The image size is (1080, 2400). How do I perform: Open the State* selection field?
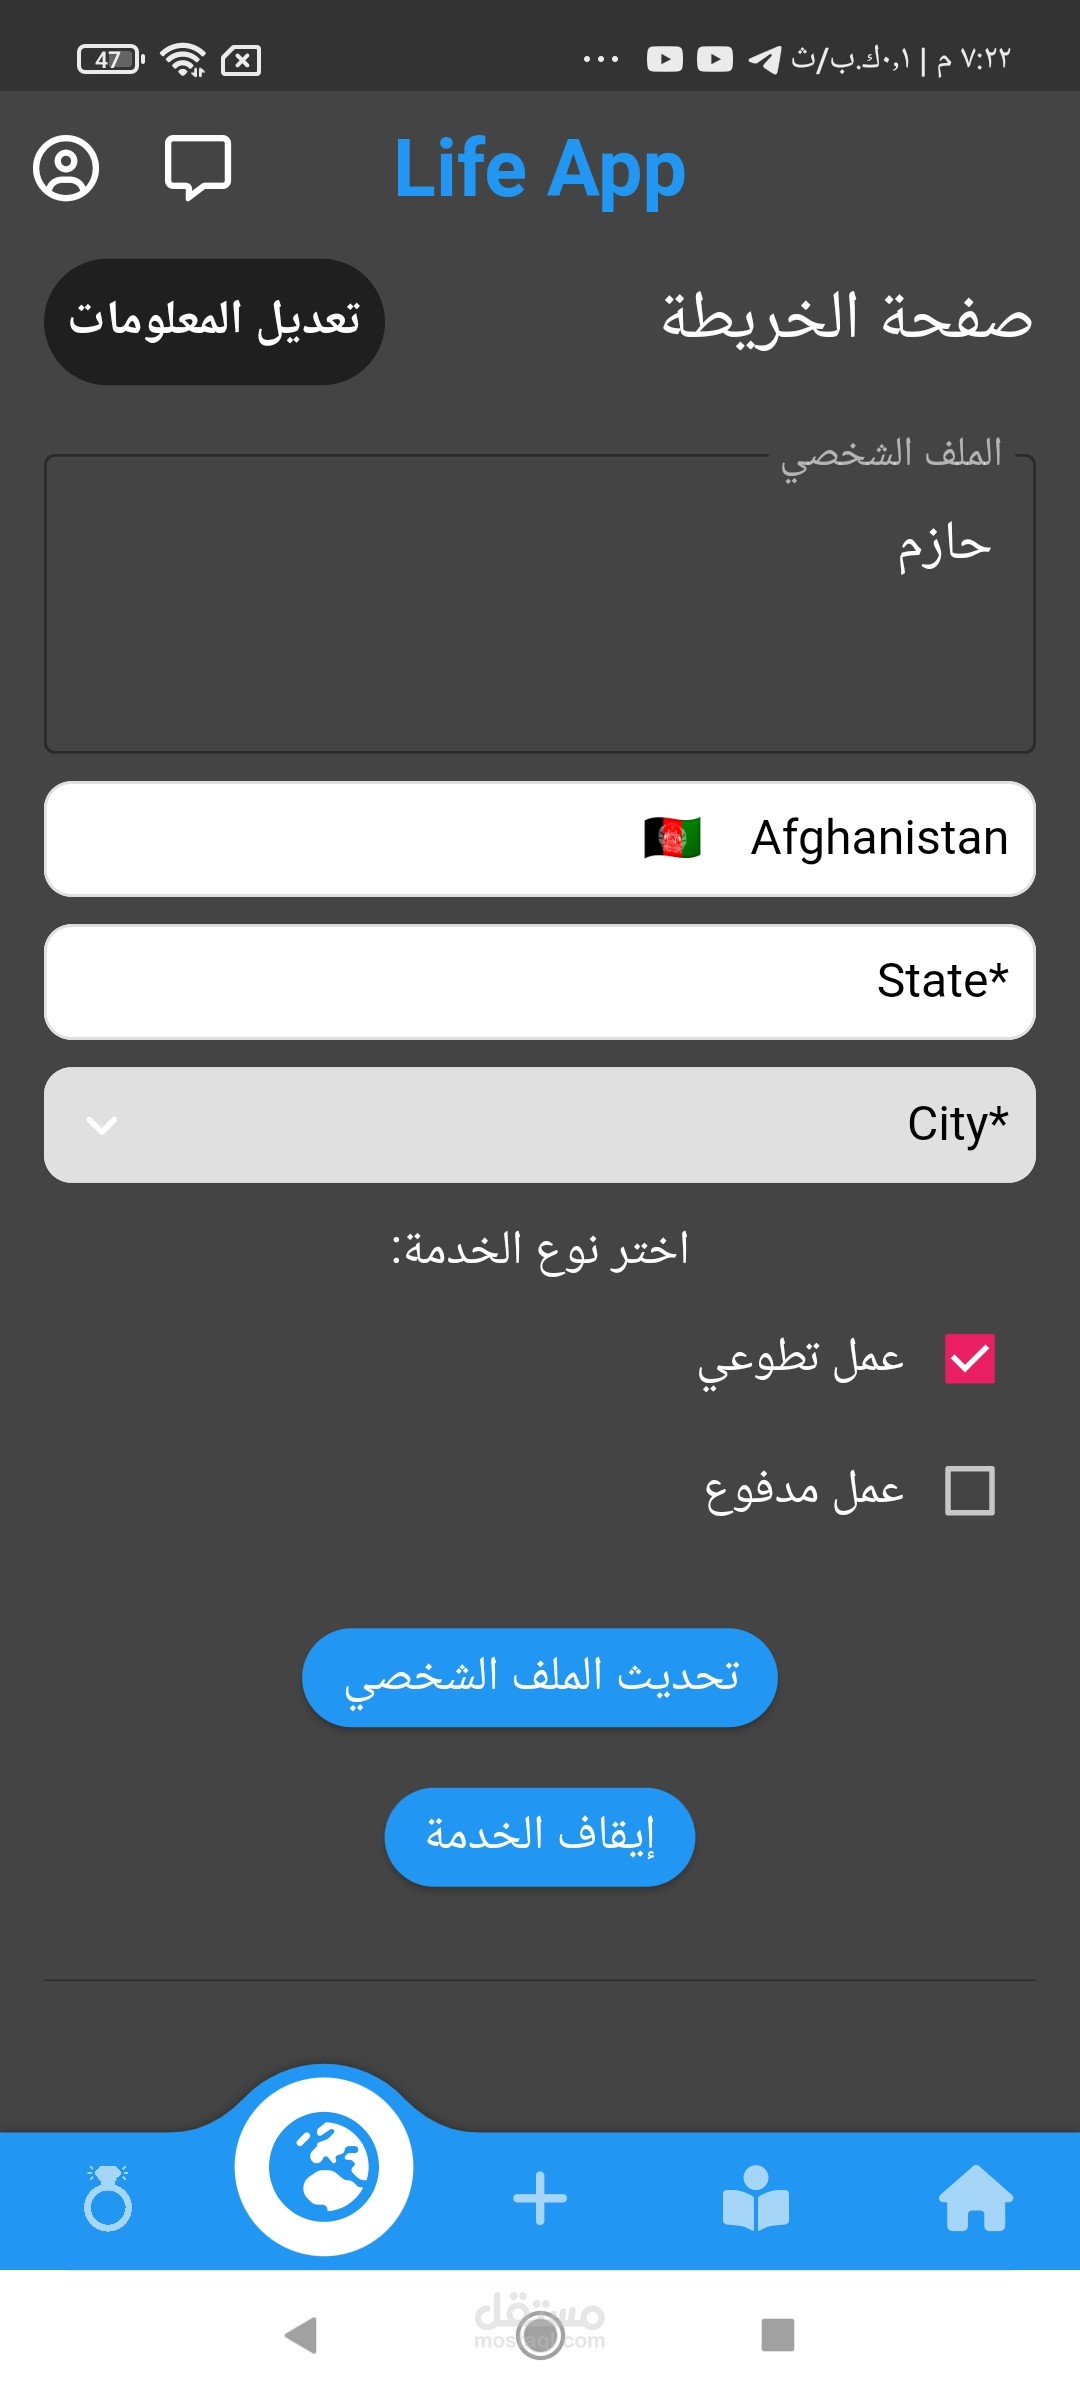tap(540, 981)
